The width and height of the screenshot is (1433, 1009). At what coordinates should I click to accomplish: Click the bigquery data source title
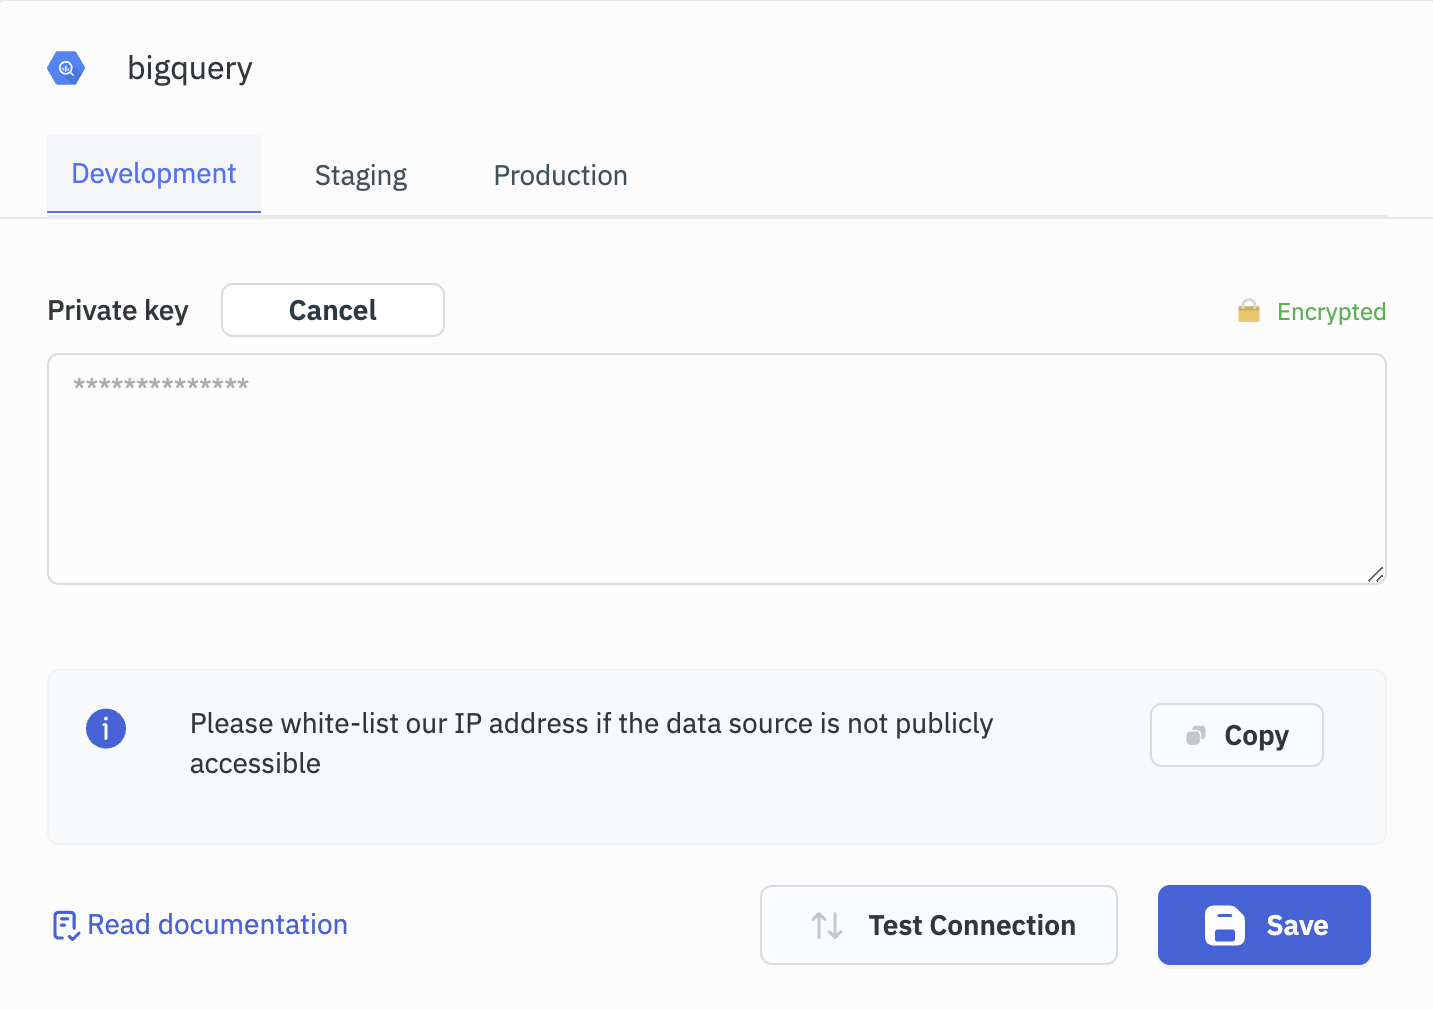pos(190,68)
